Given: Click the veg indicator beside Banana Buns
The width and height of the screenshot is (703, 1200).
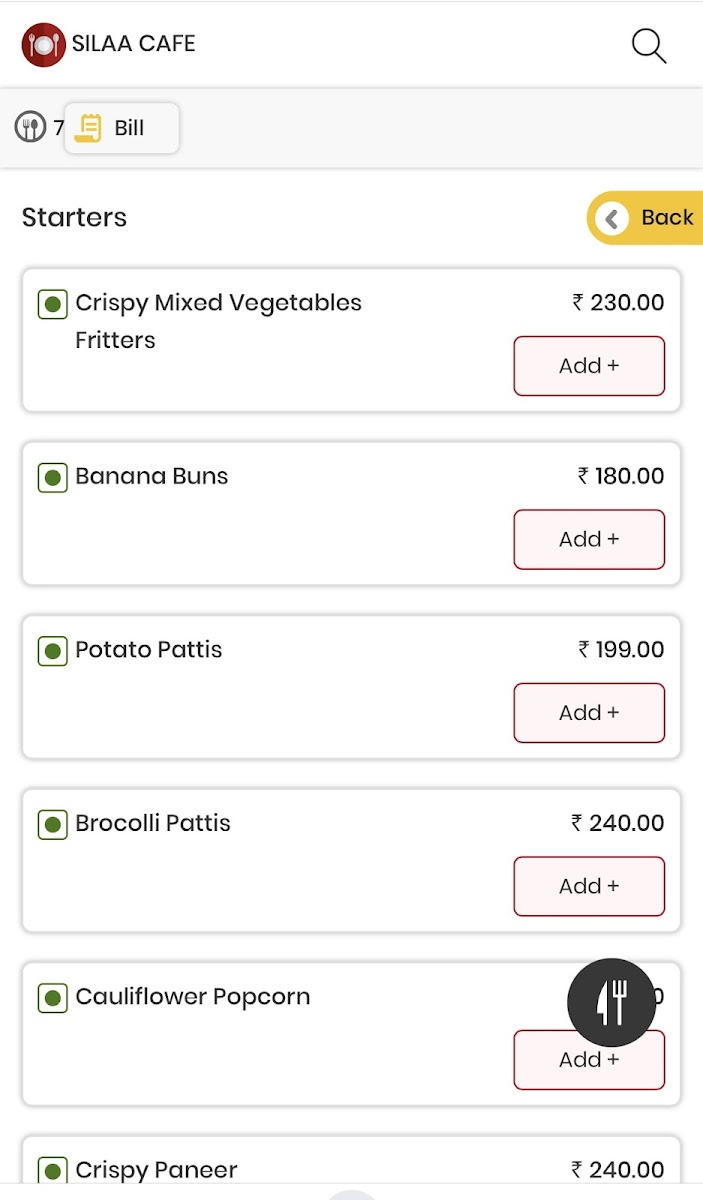Looking at the screenshot, I should [52, 477].
